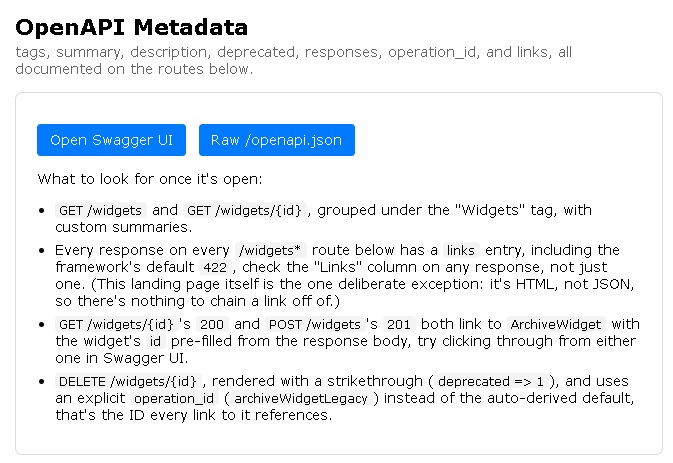Click the 200 status code chip
This screenshot has width=673, height=463.
coord(212,324)
